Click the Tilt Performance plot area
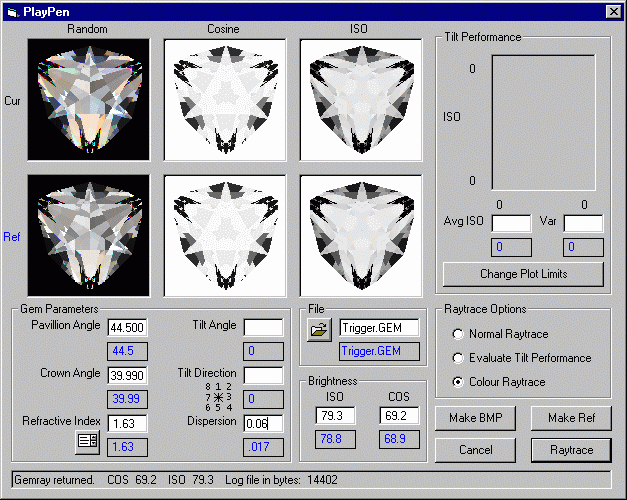This screenshot has height=500, width=627. (x=543, y=123)
